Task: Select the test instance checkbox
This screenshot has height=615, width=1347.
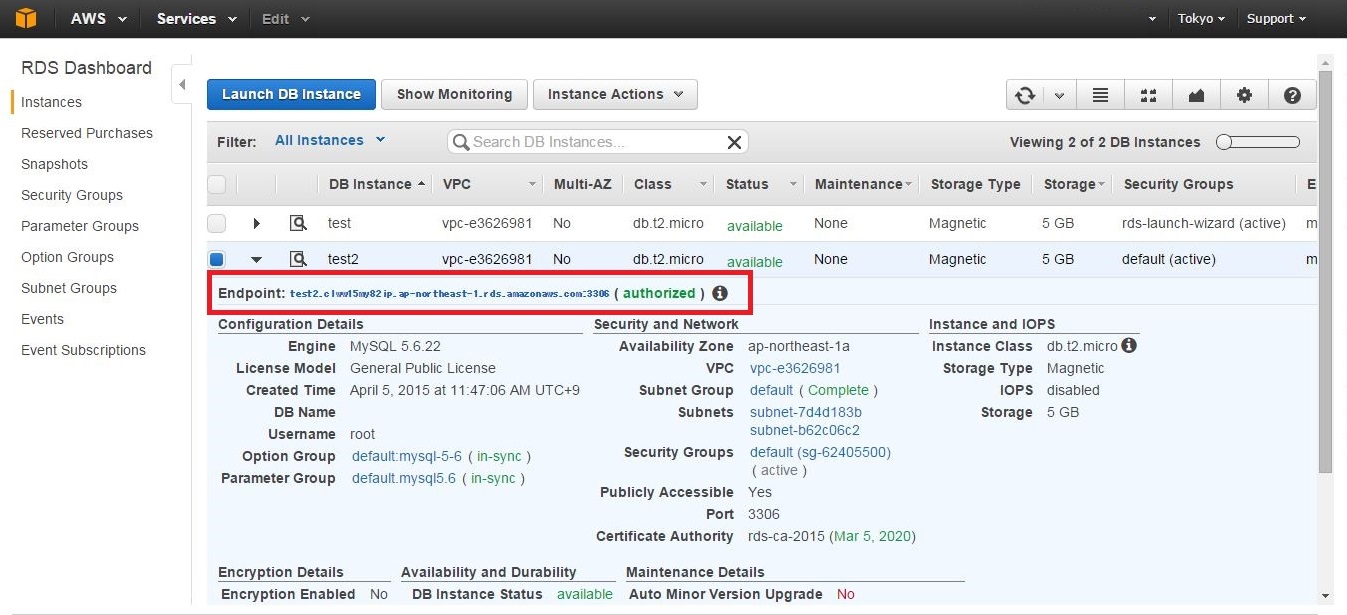Action: pos(217,223)
